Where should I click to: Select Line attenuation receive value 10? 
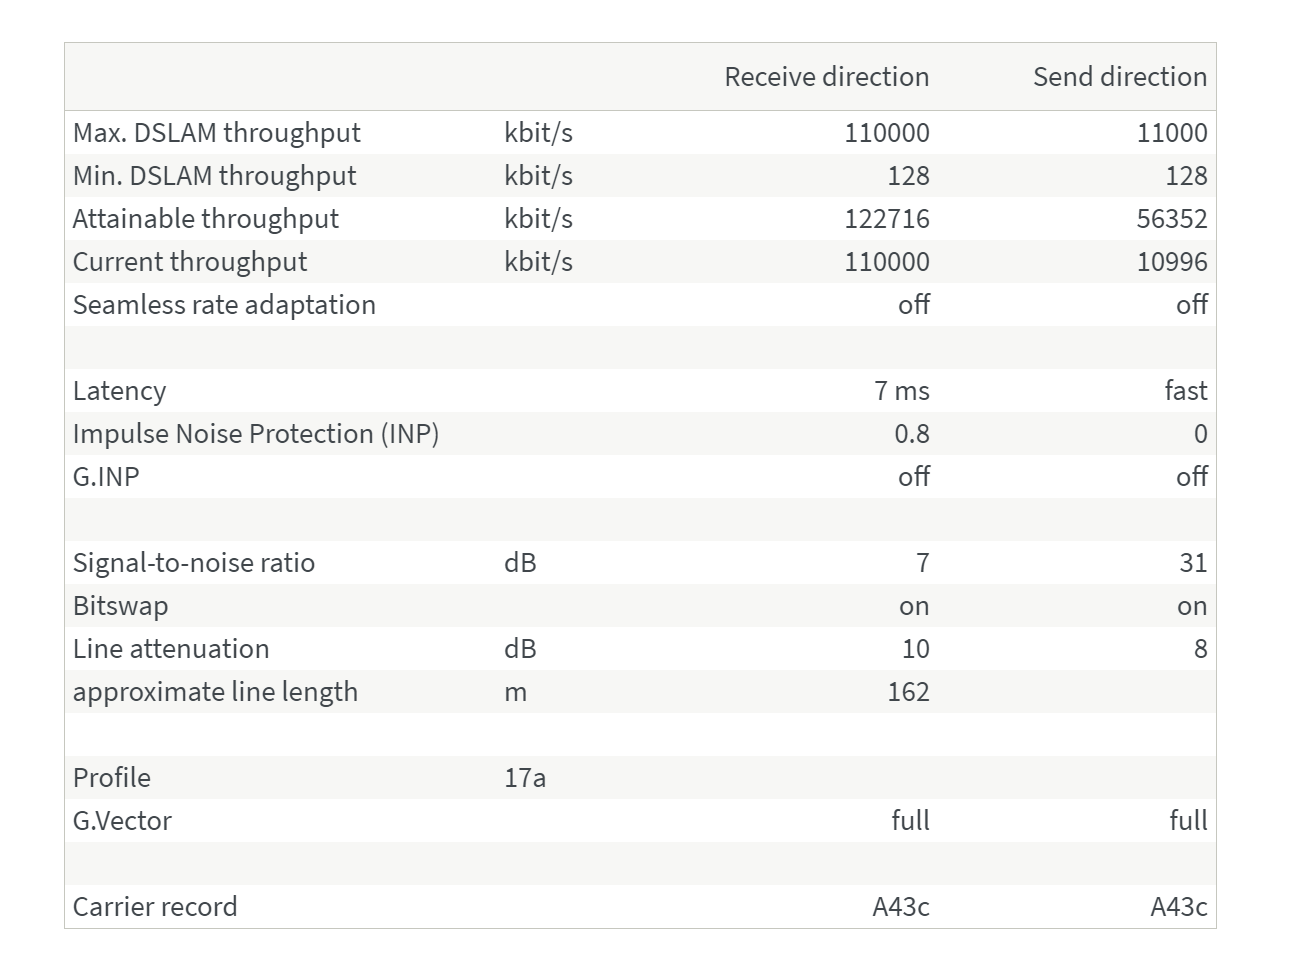tap(916, 649)
